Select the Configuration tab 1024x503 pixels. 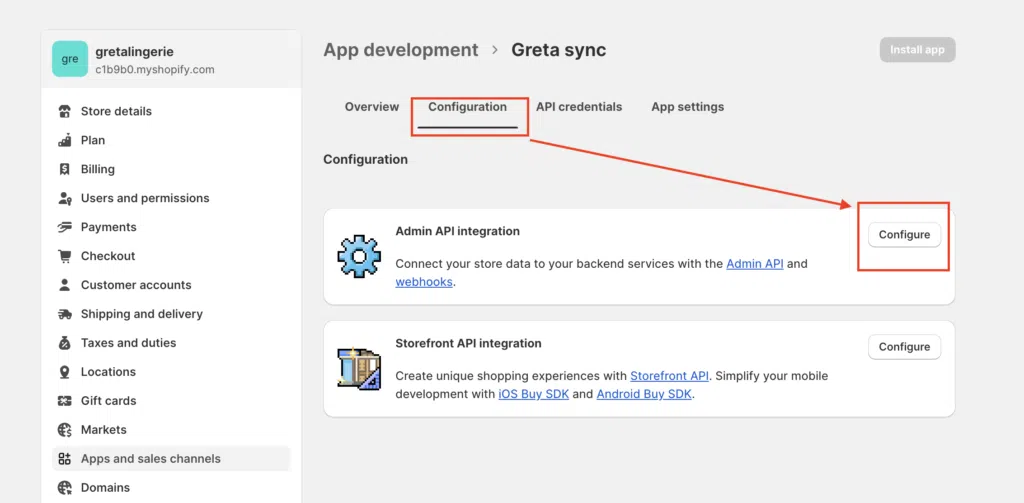click(x=468, y=106)
